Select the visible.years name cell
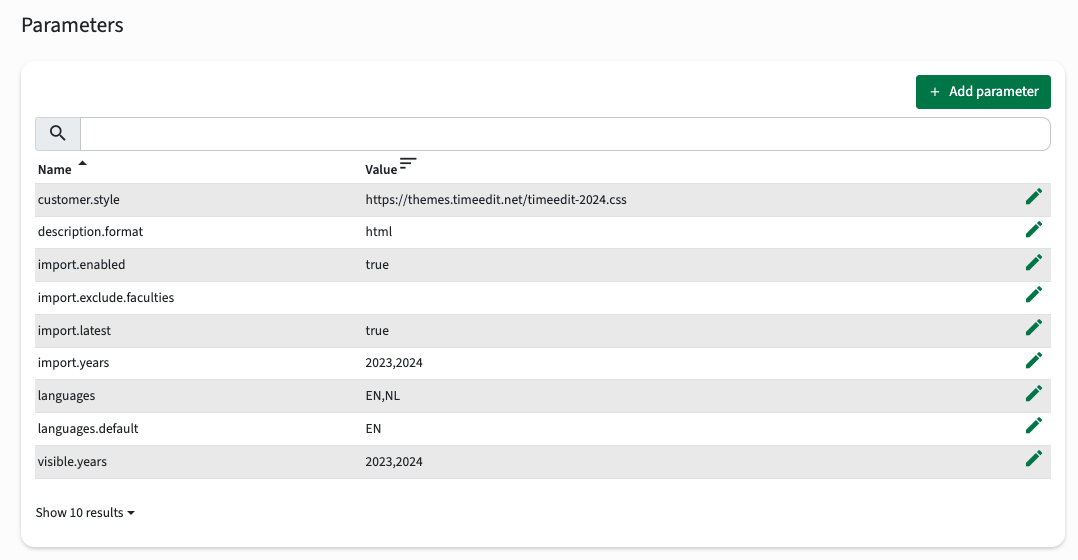 coord(72,462)
